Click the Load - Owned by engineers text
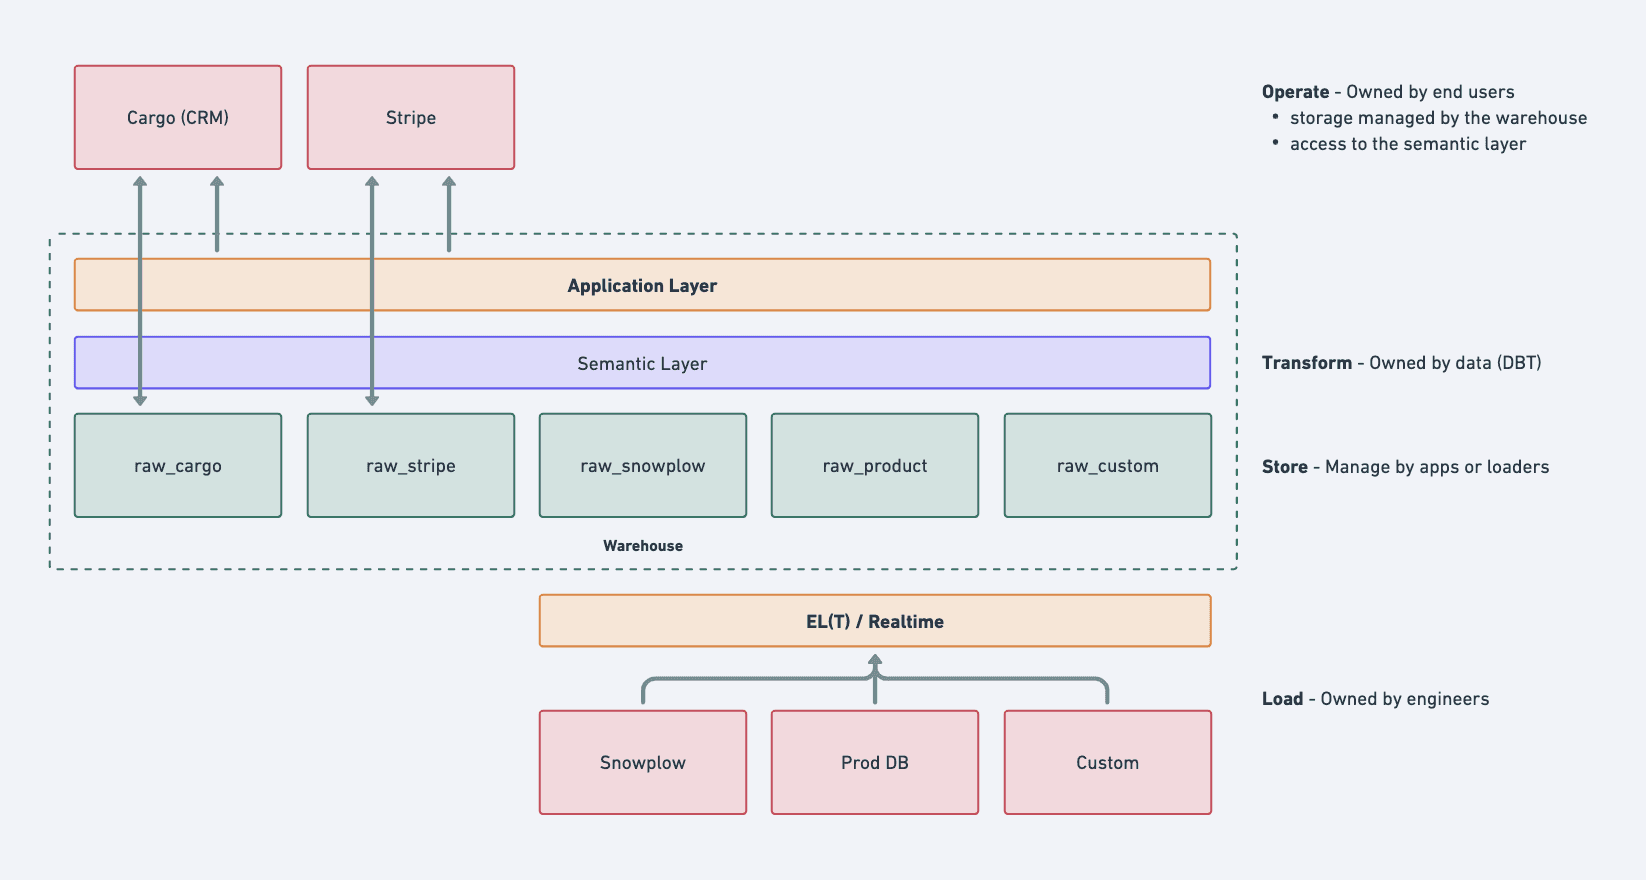The height and width of the screenshot is (880, 1646). pos(1375,699)
